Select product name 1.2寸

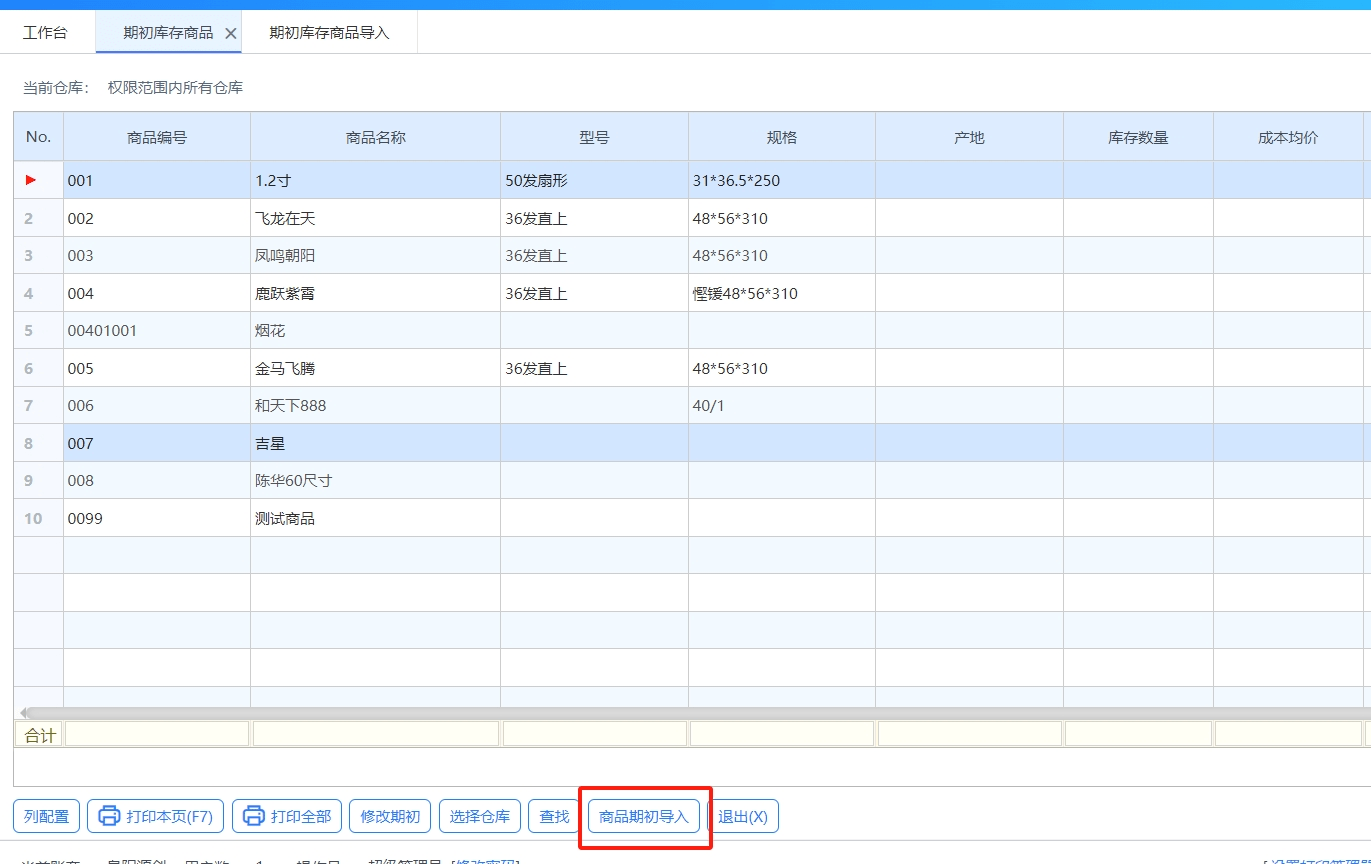click(x=376, y=180)
